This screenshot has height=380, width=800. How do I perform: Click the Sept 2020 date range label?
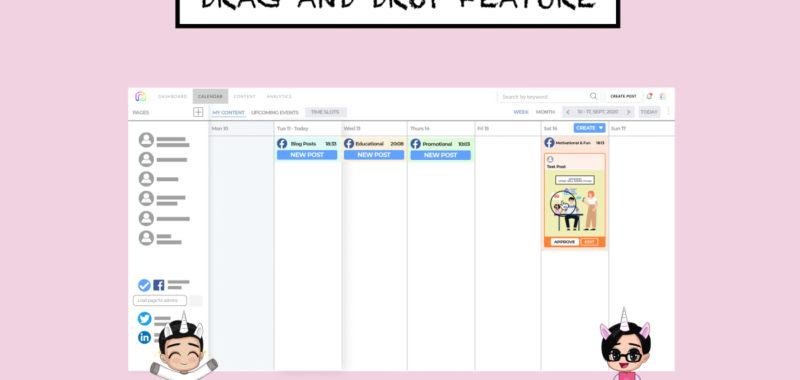pyautogui.click(x=597, y=112)
